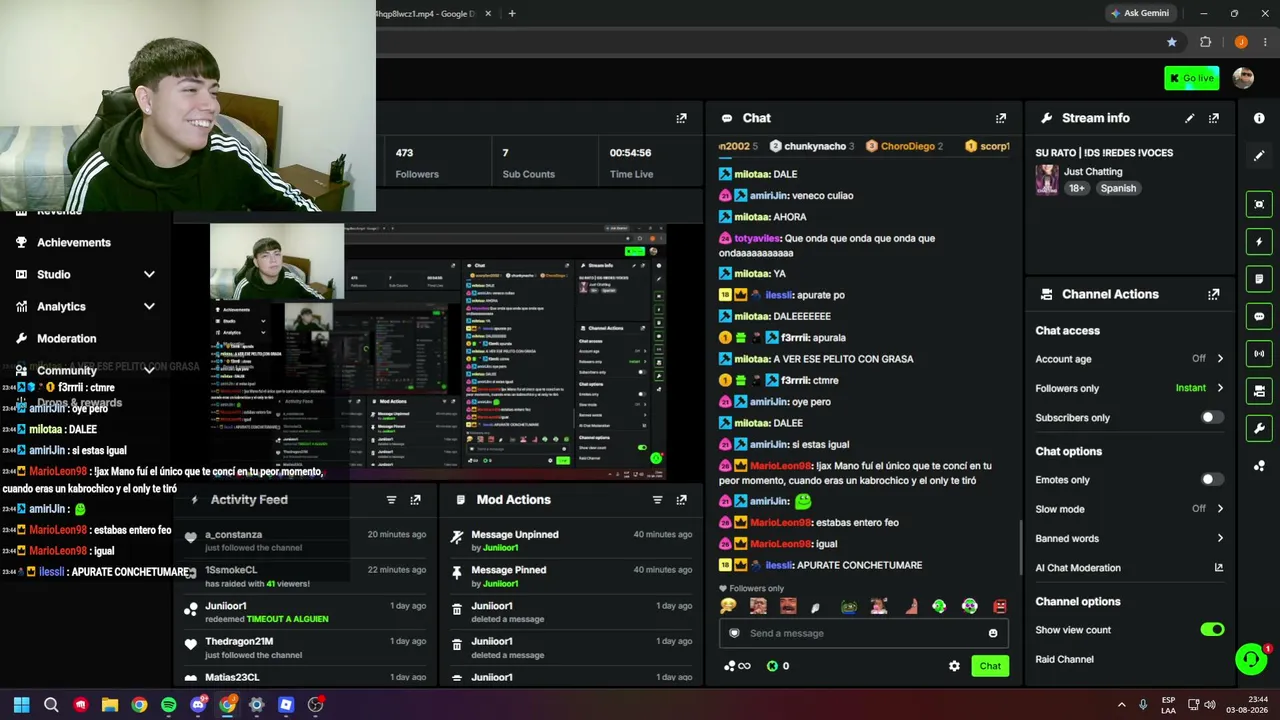
Task: Send message with green Chat button
Action: (990, 666)
